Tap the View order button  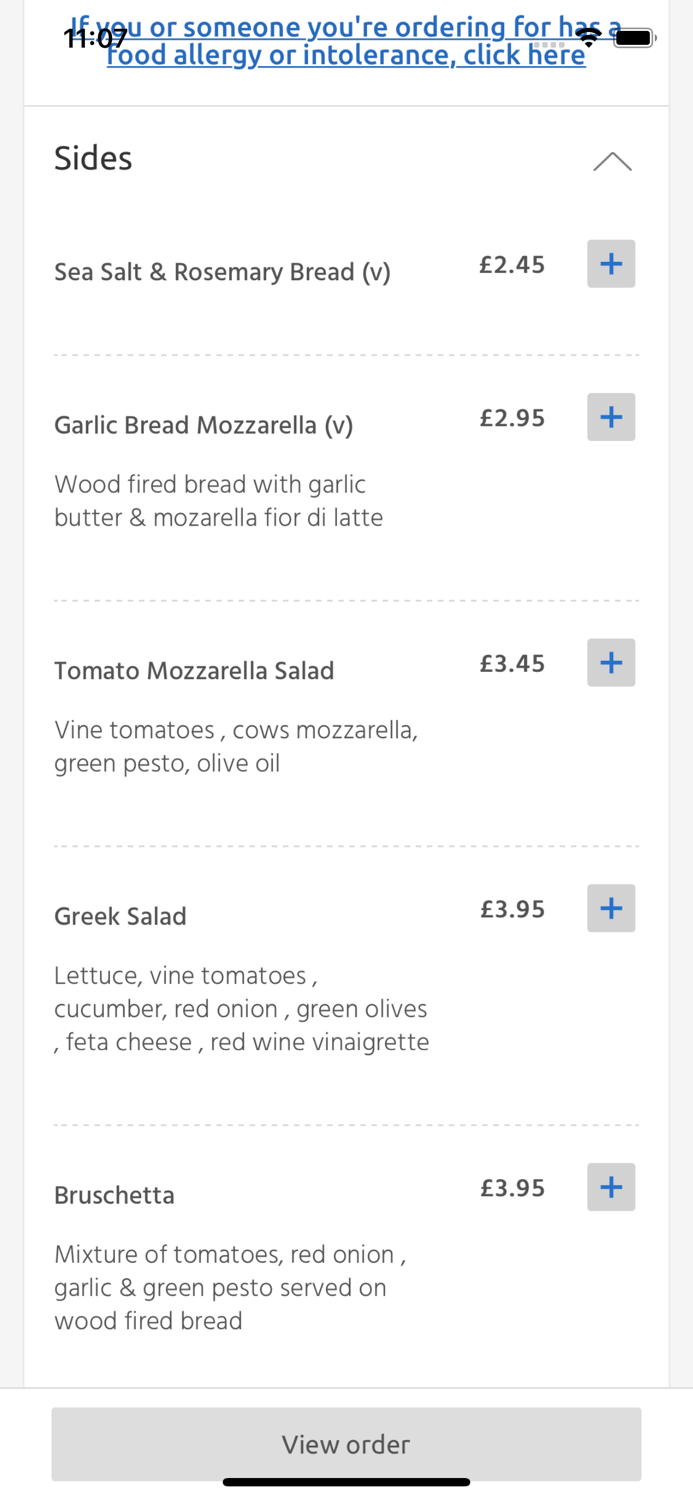pyautogui.click(x=346, y=1444)
